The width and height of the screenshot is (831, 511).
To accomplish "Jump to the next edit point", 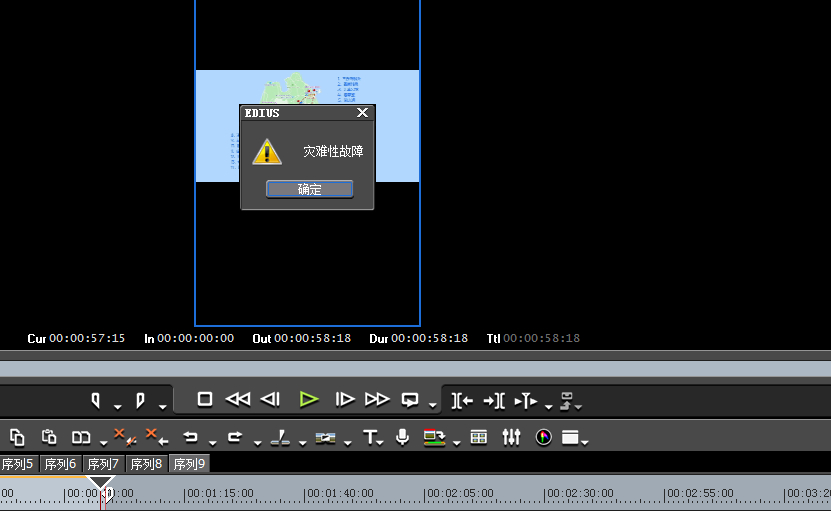I will coord(494,401).
